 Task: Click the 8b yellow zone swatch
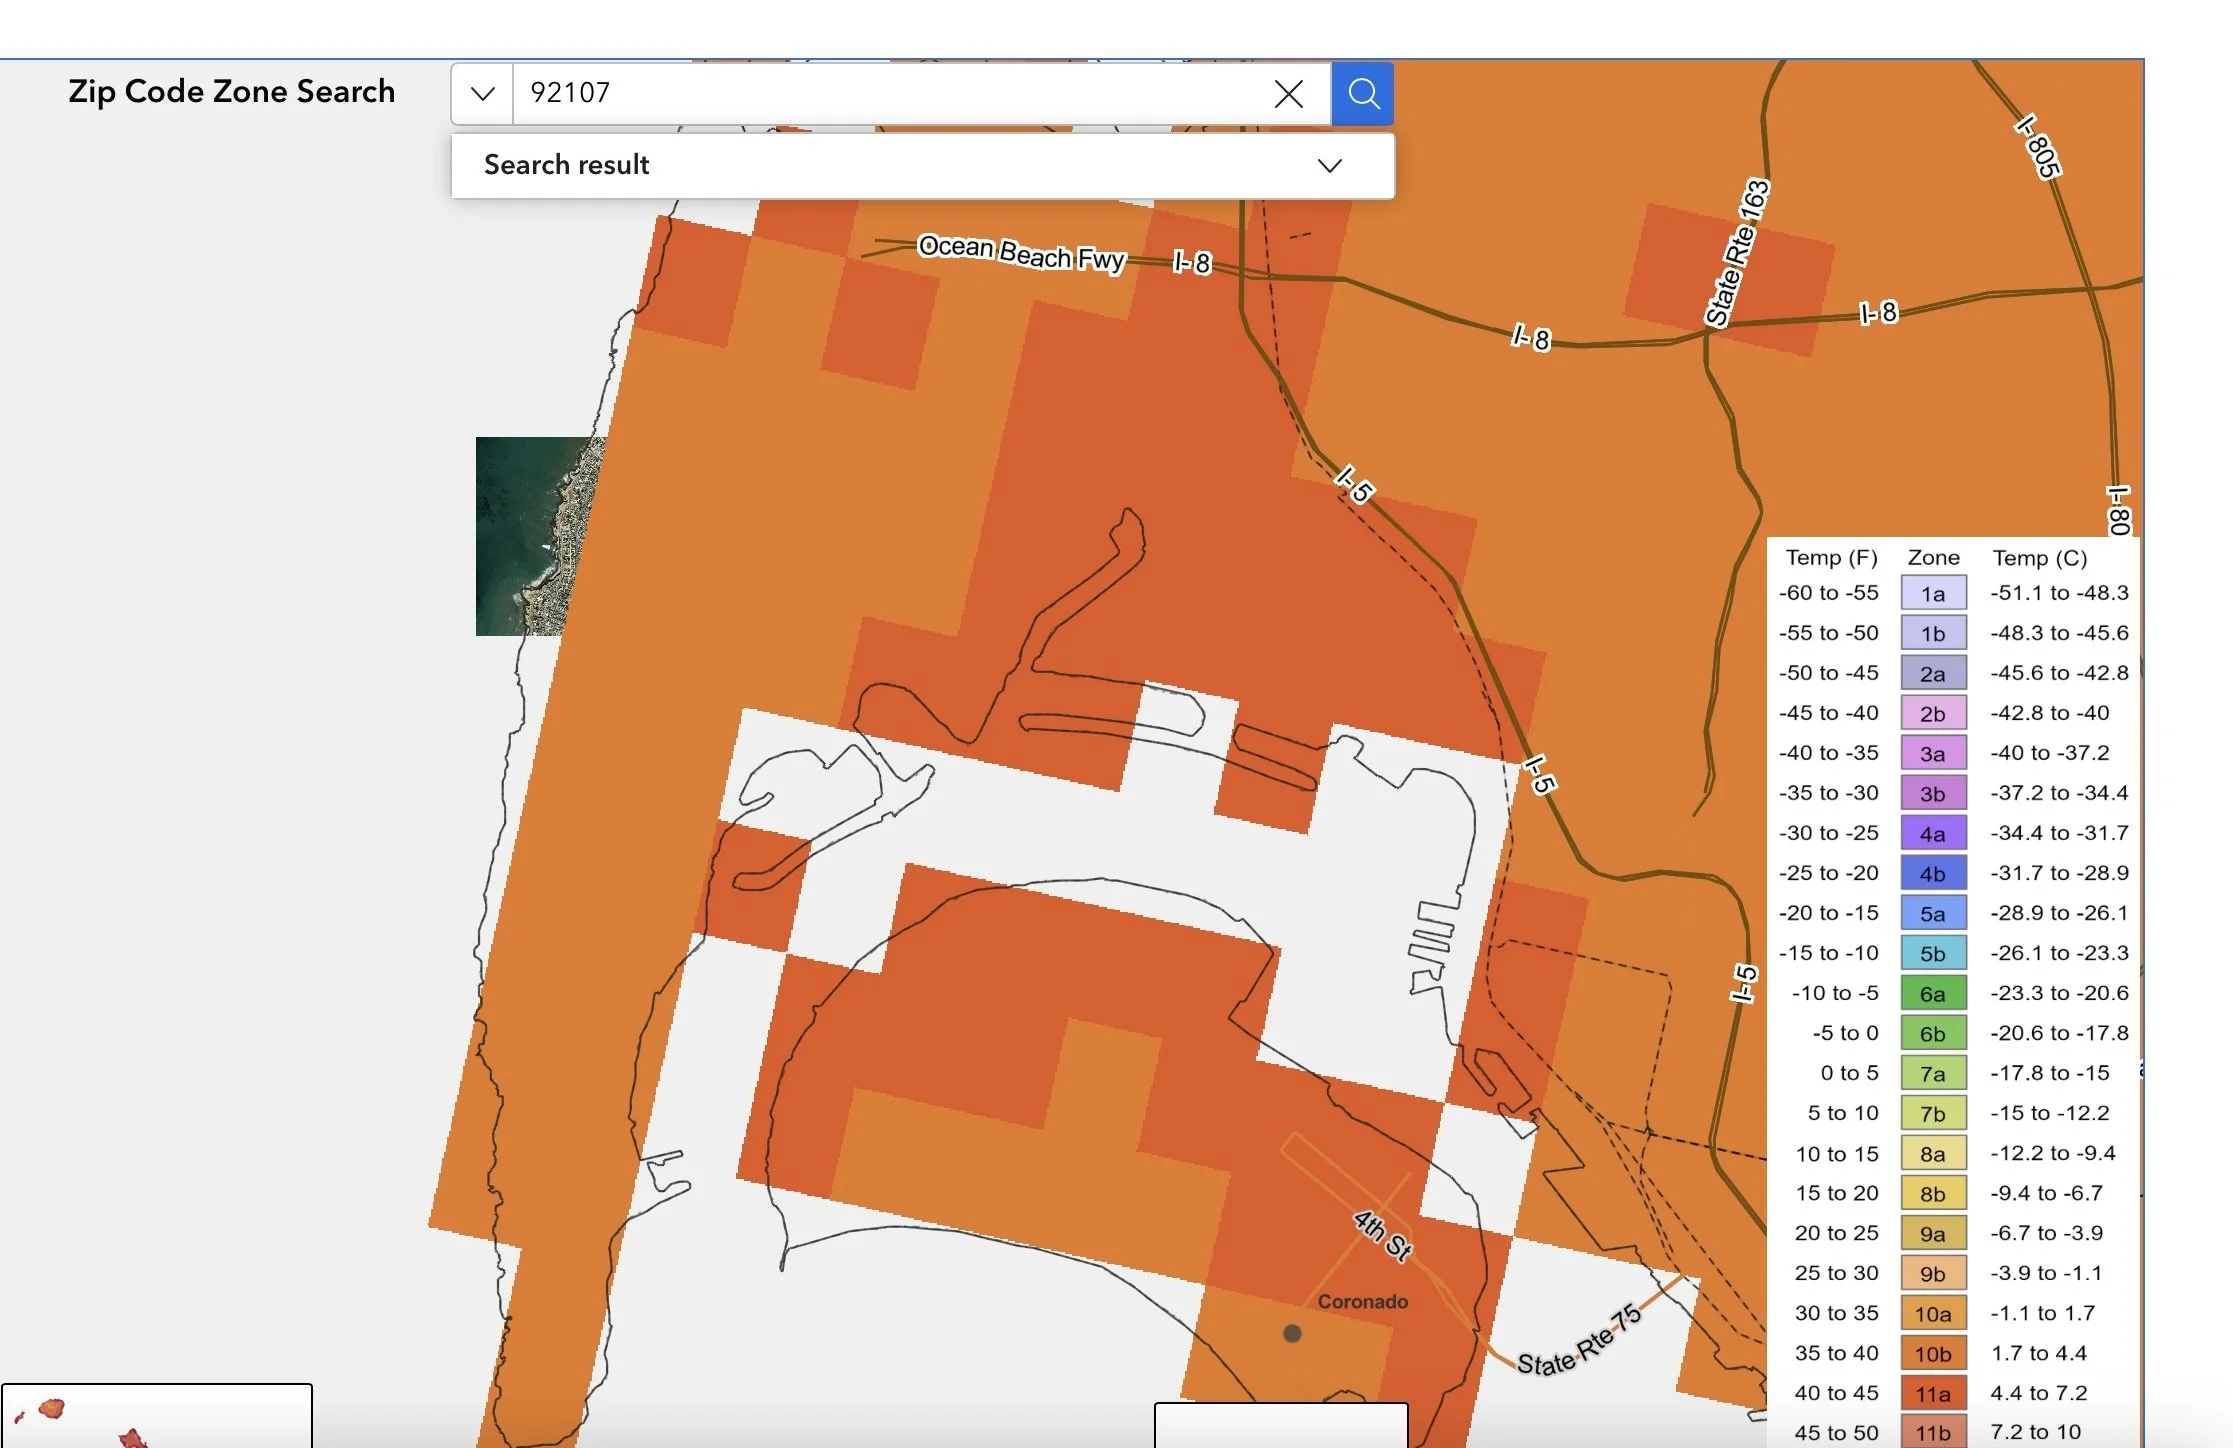pyautogui.click(x=1933, y=1193)
